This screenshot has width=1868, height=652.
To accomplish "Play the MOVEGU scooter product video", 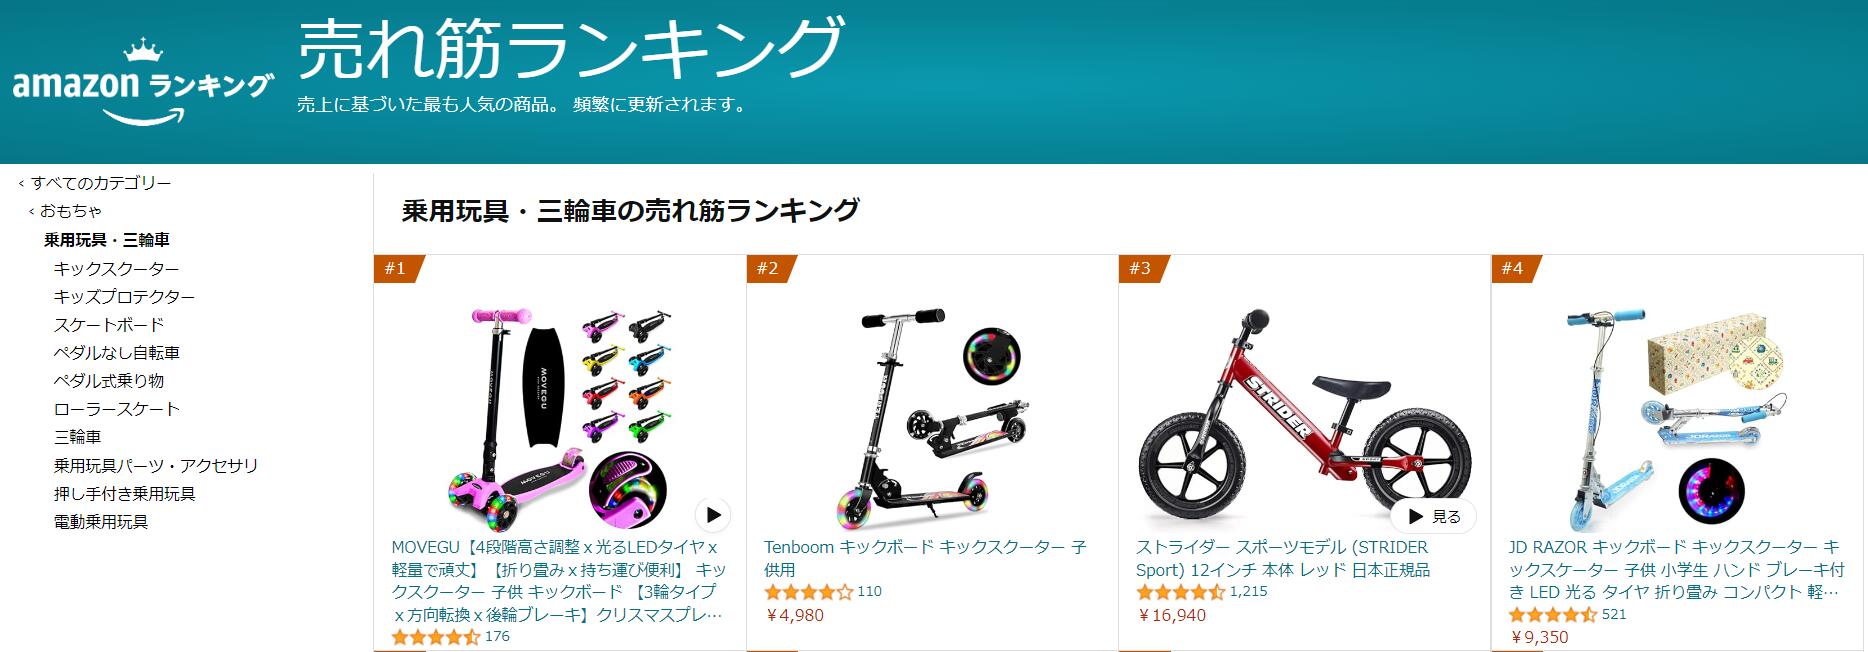I will [712, 515].
